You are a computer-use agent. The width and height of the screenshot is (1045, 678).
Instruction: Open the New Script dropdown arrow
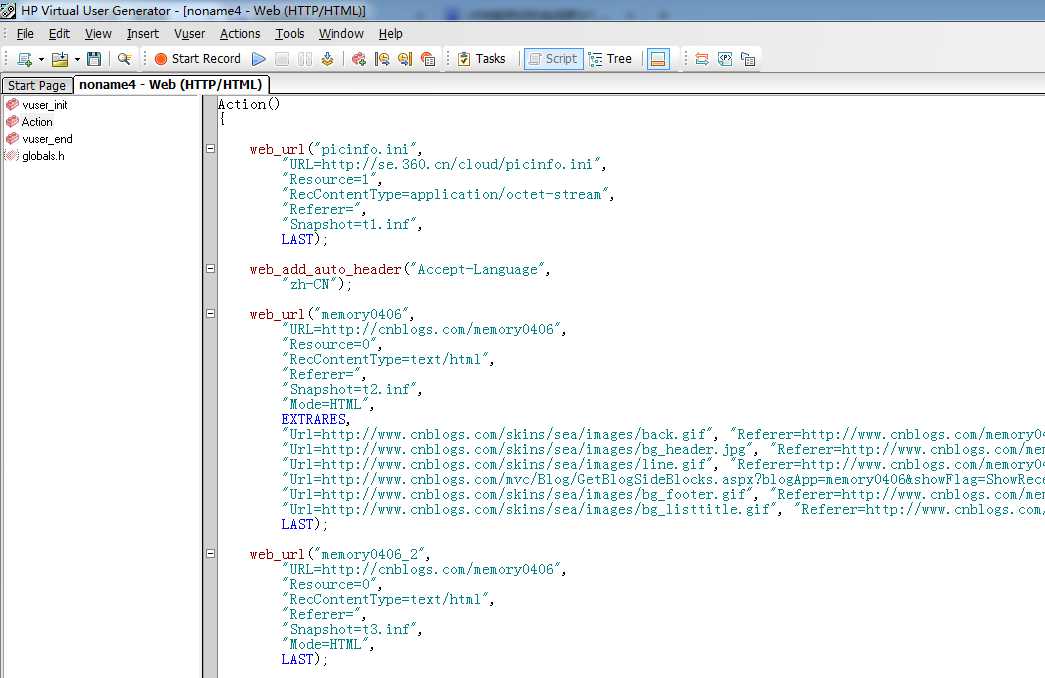click(x=41, y=59)
